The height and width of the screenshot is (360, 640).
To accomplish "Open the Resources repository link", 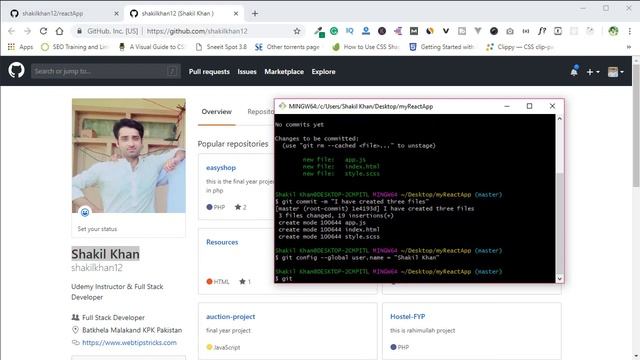I will tap(222, 242).
